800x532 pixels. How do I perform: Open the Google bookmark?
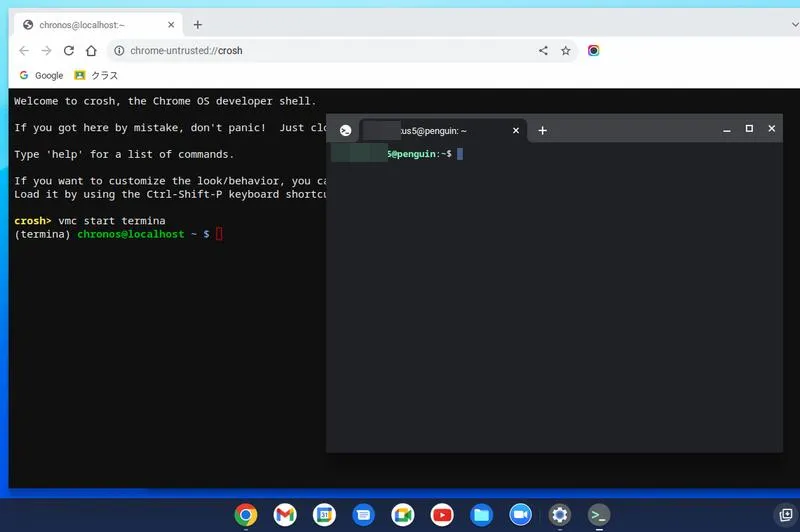pyautogui.click(x=41, y=75)
